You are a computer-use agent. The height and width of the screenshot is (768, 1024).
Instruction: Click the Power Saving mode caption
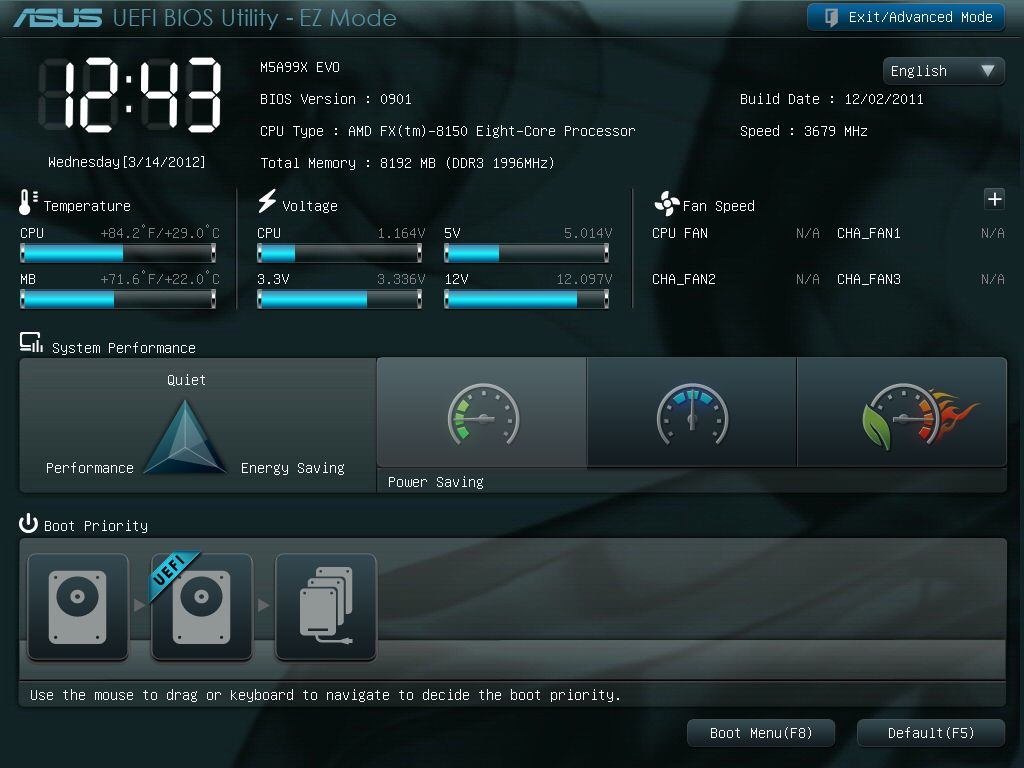[436, 482]
